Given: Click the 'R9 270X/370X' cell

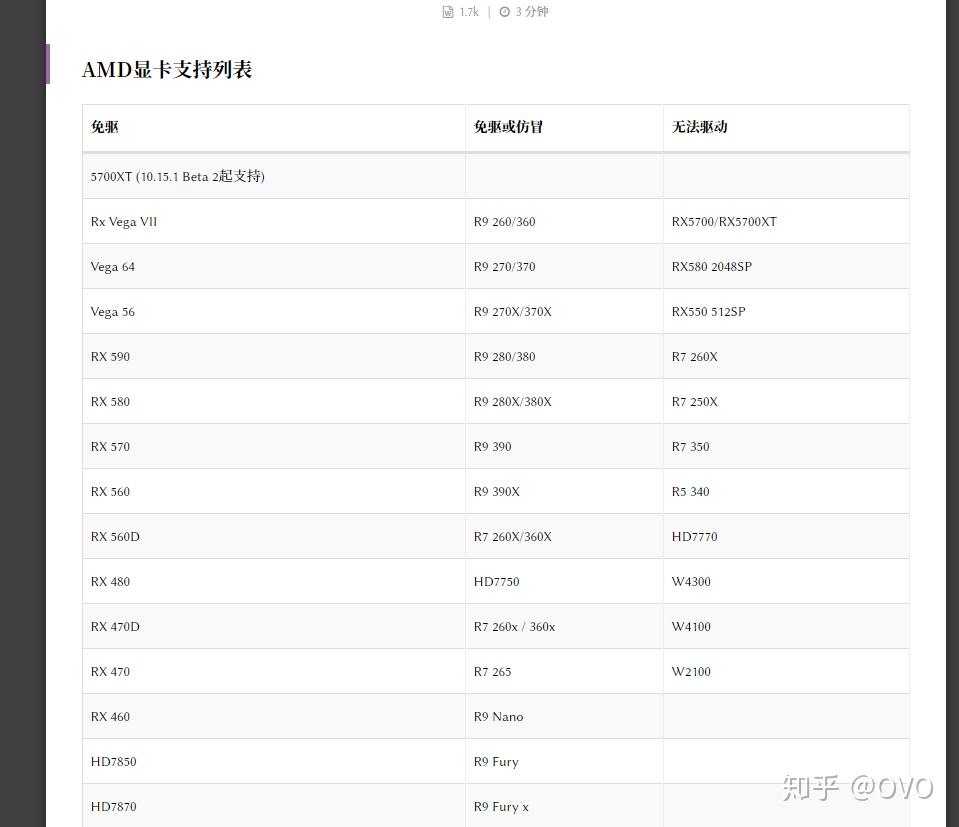Looking at the screenshot, I should coord(564,311).
